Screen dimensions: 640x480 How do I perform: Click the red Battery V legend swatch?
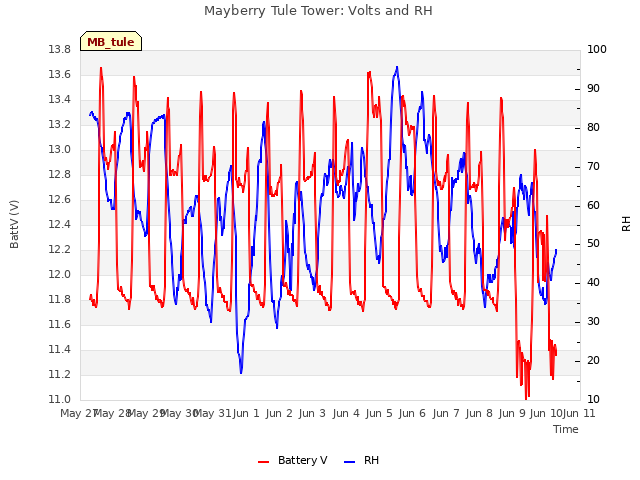point(264,461)
